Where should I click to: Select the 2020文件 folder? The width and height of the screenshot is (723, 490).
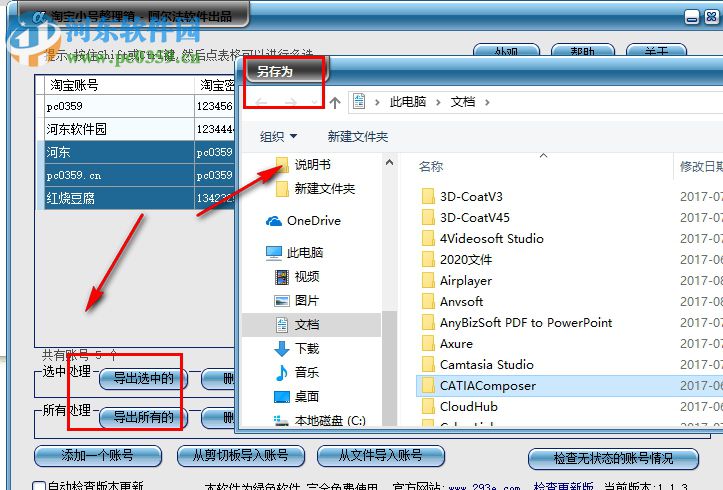tap(457, 260)
